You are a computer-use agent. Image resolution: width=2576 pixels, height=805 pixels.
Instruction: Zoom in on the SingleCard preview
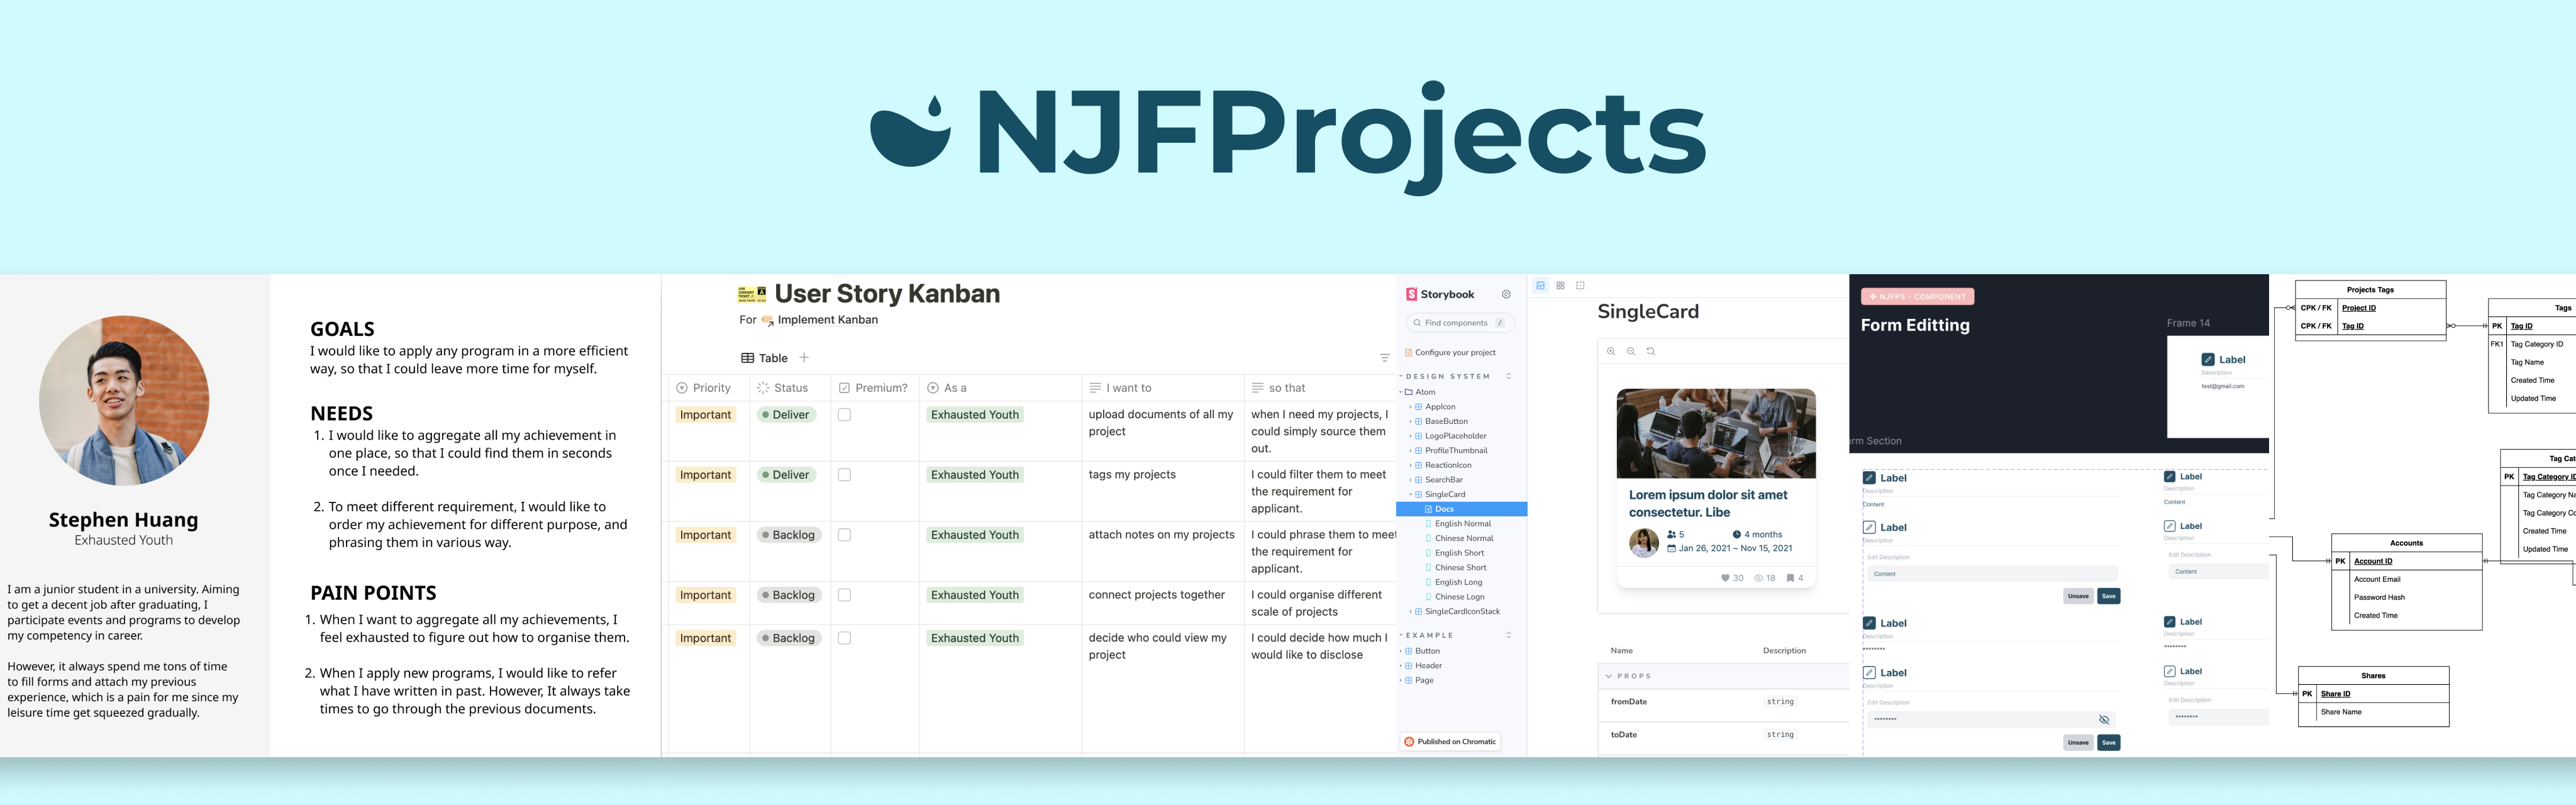(x=1611, y=351)
